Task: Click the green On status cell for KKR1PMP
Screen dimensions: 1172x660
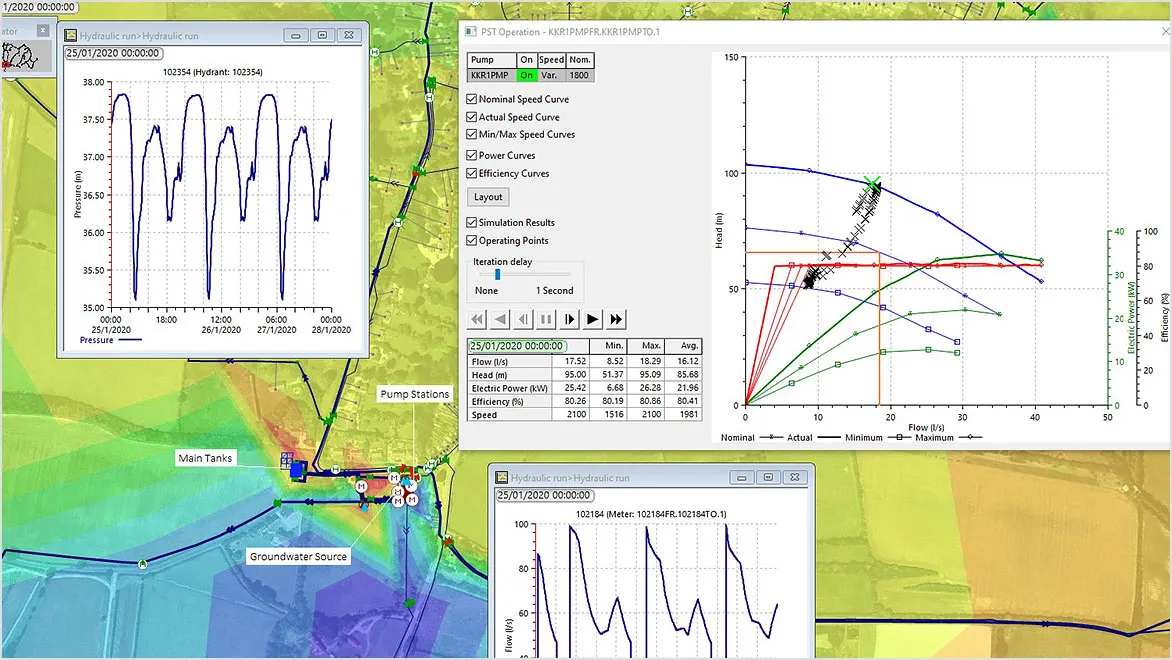Action: tap(527, 75)
